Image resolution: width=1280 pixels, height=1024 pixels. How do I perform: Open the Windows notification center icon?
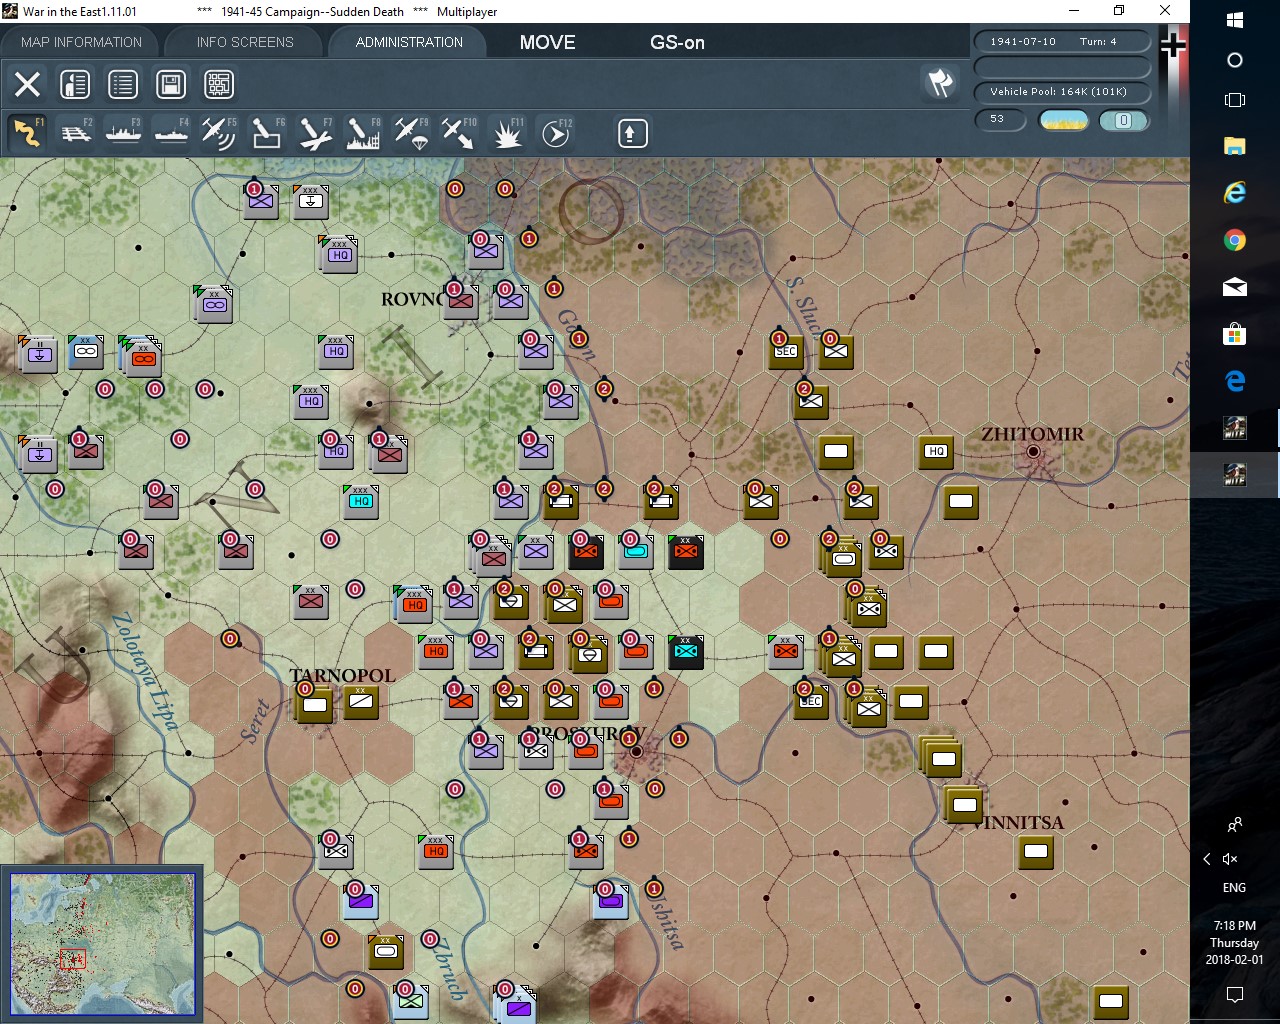[x=1235, y=994]
